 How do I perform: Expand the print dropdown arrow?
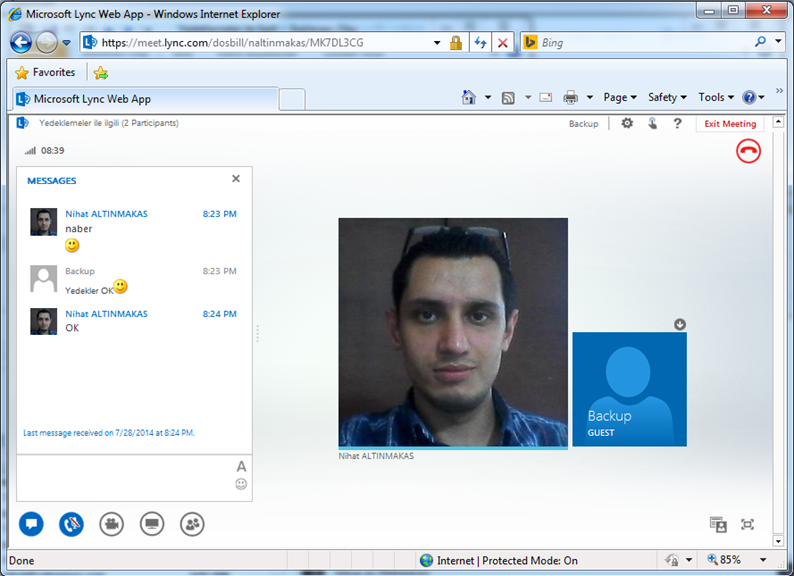point(590,97)
